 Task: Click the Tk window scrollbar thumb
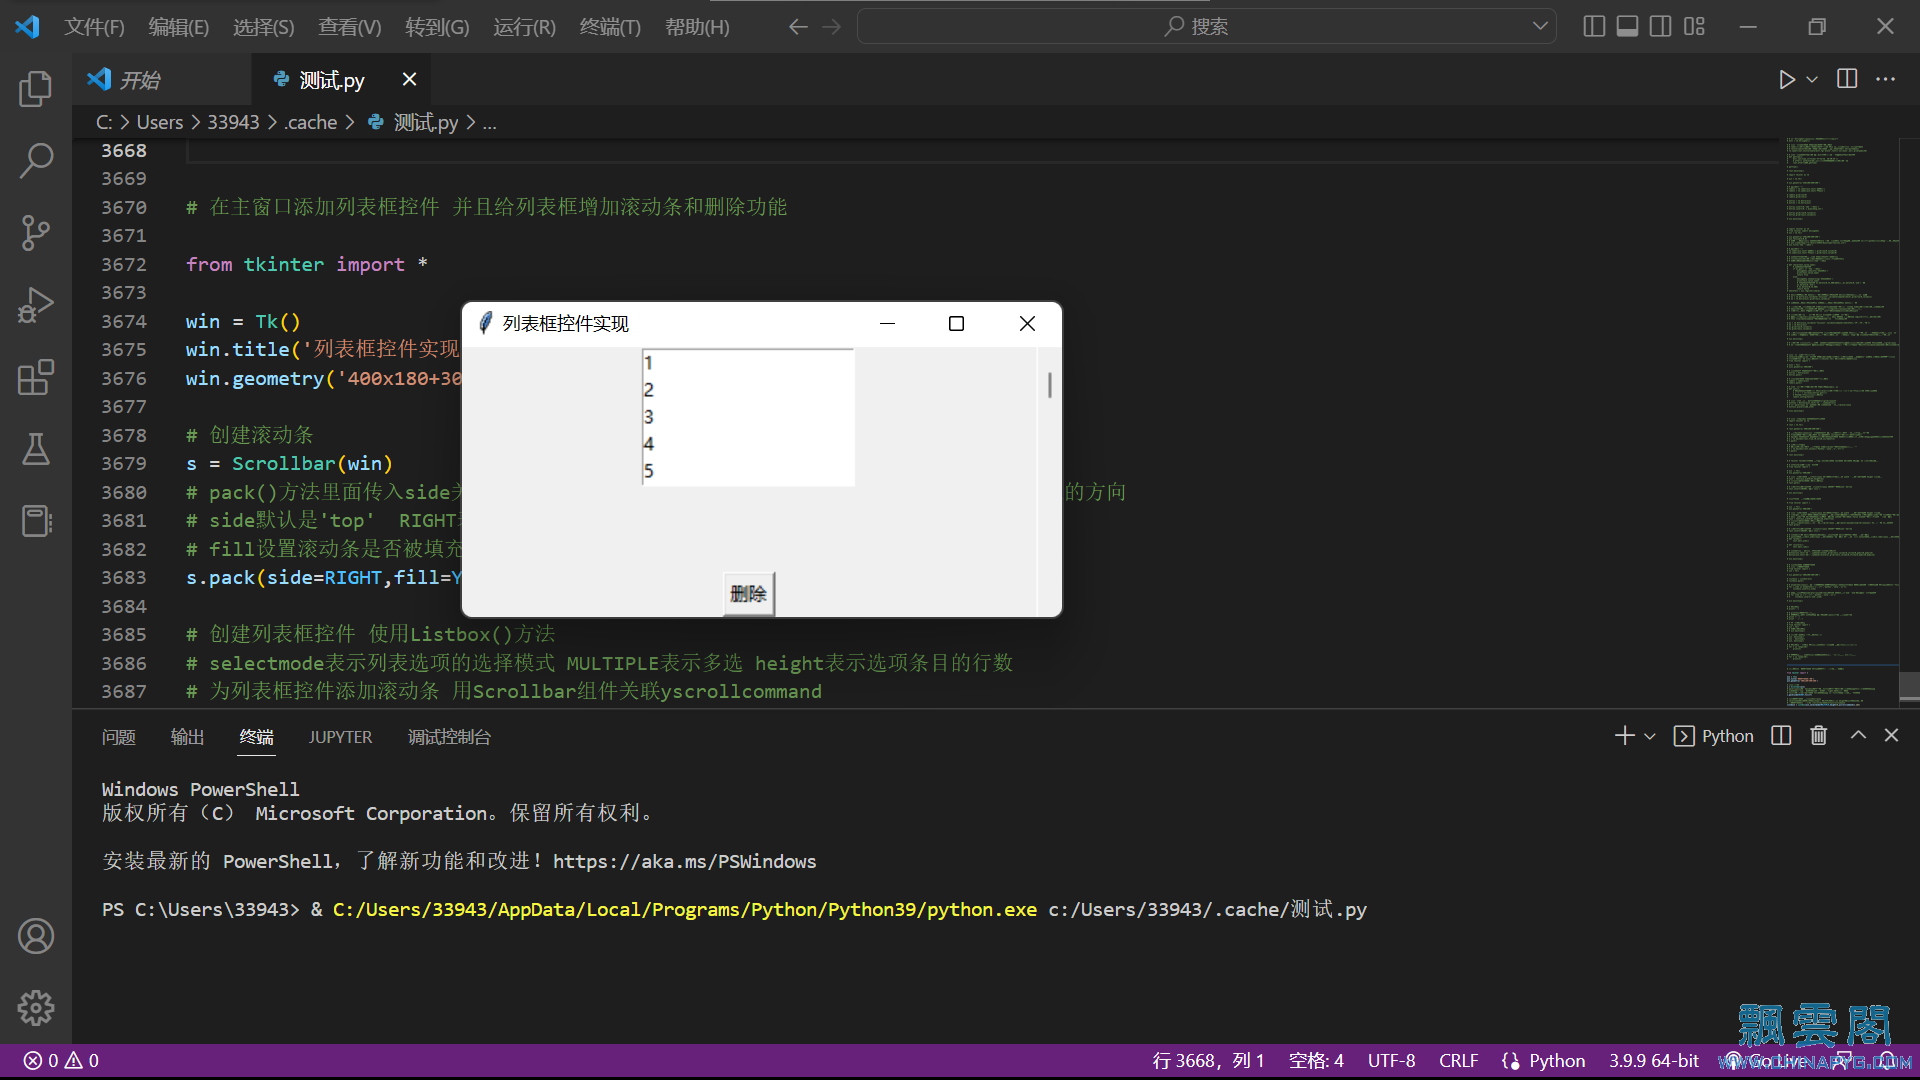click(x=1049, y=385)
